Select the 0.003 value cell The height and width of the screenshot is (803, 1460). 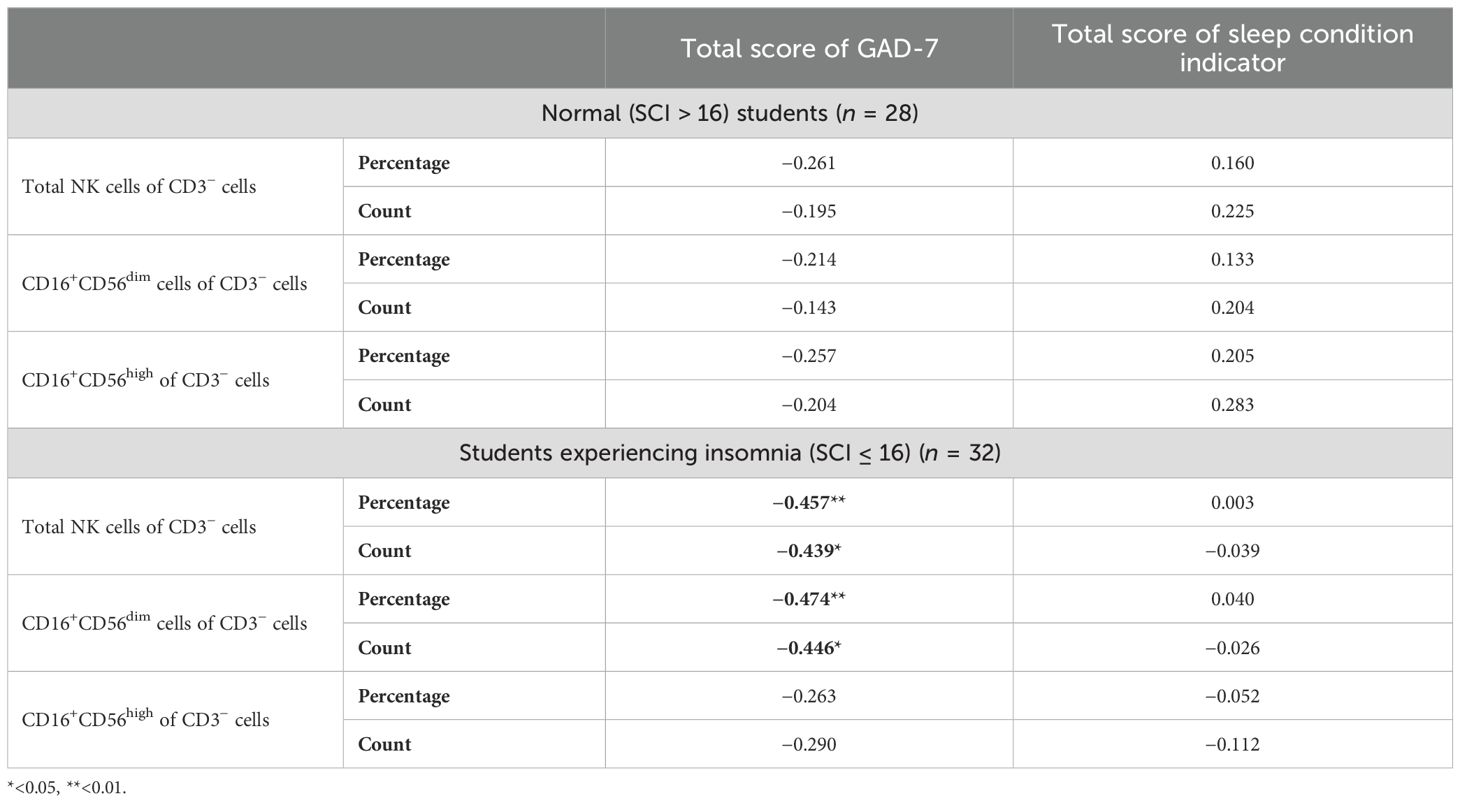click(x=1232, y=502)
